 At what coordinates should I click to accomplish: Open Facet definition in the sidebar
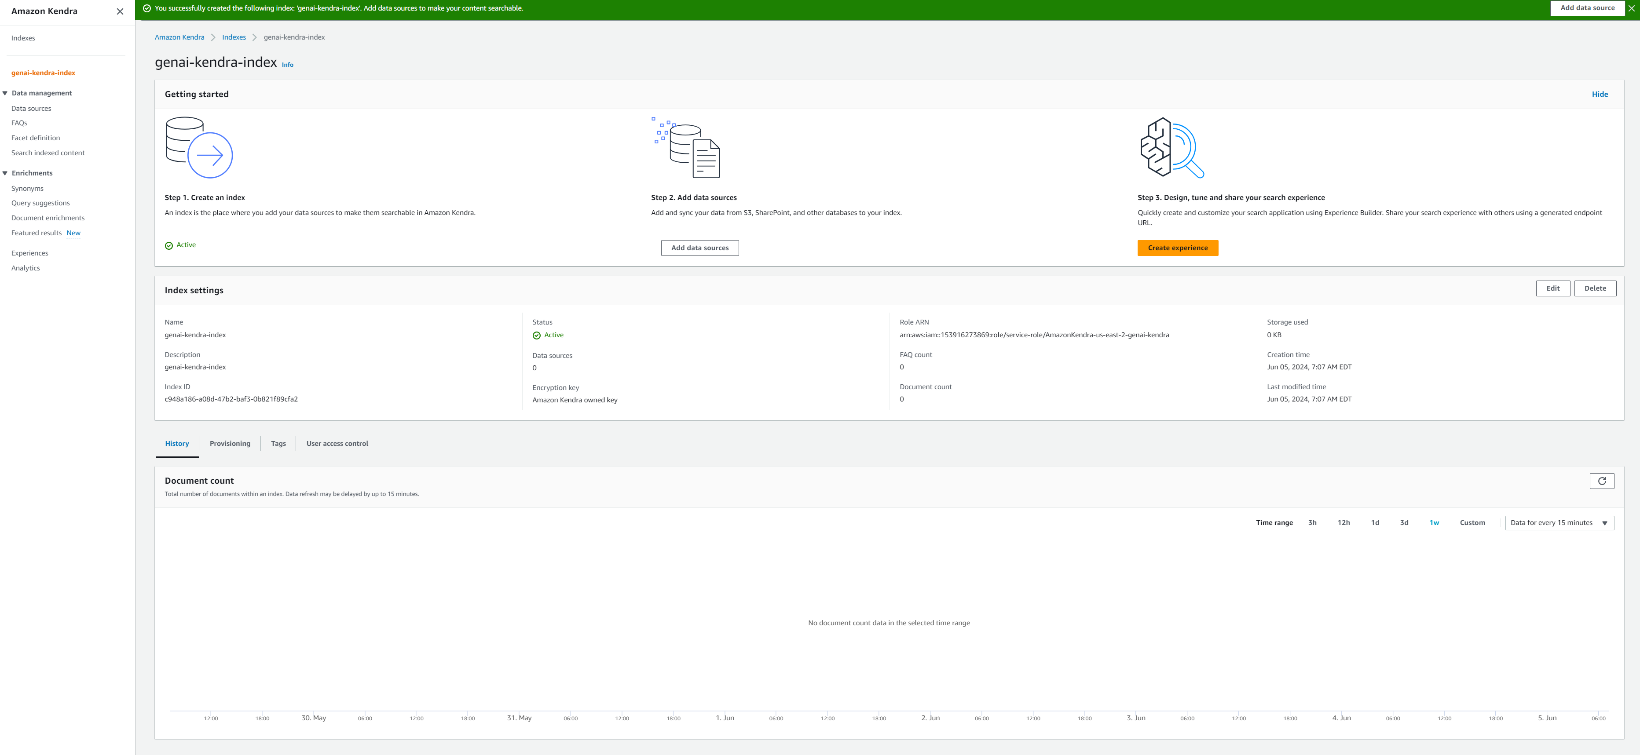[36, 138]
